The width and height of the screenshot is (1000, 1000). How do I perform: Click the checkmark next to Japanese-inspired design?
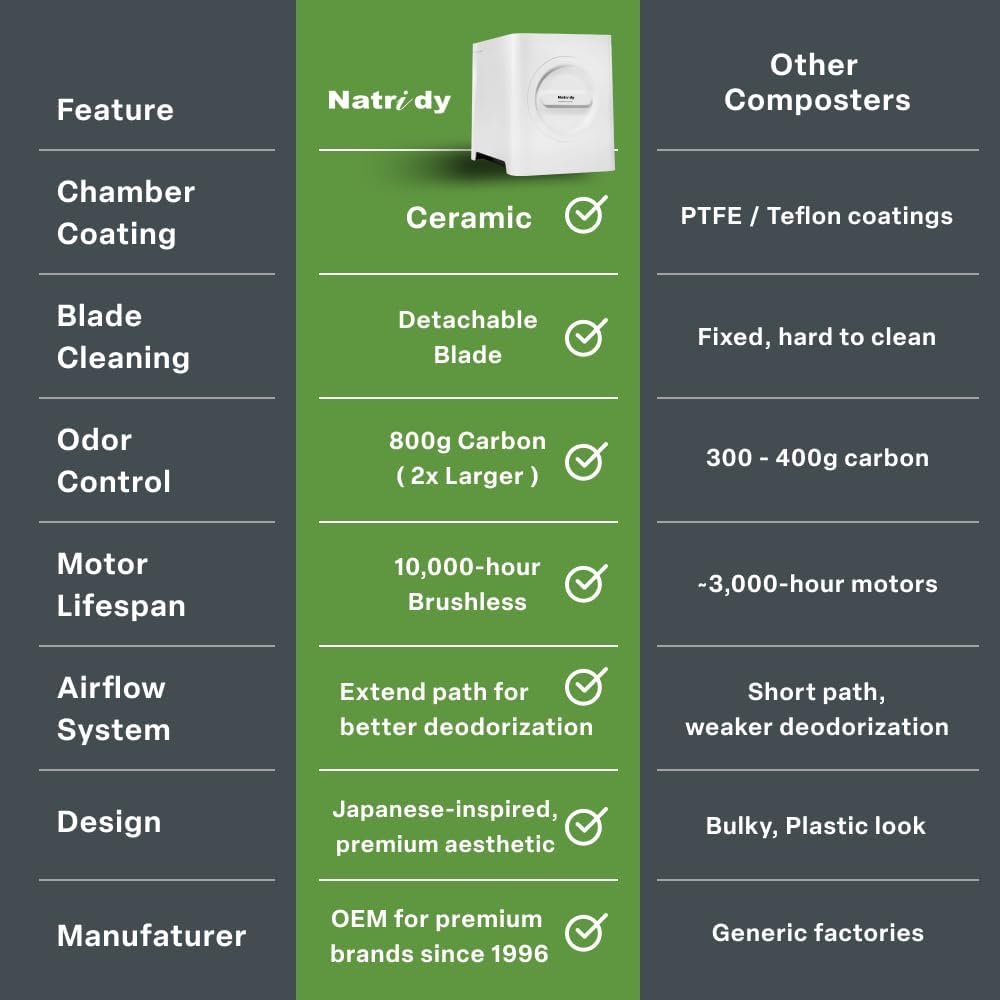585,826
